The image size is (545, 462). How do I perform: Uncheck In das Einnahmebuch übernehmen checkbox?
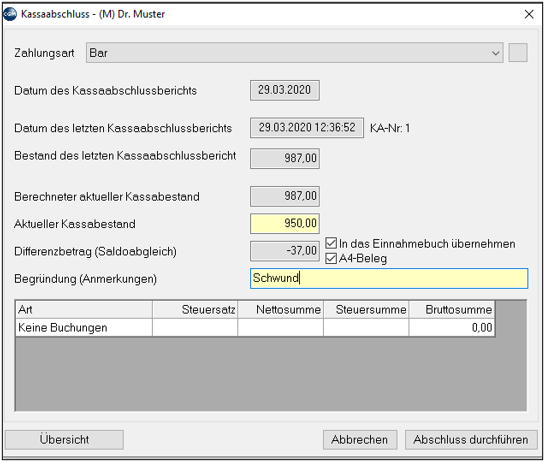[x=331, y=243]
